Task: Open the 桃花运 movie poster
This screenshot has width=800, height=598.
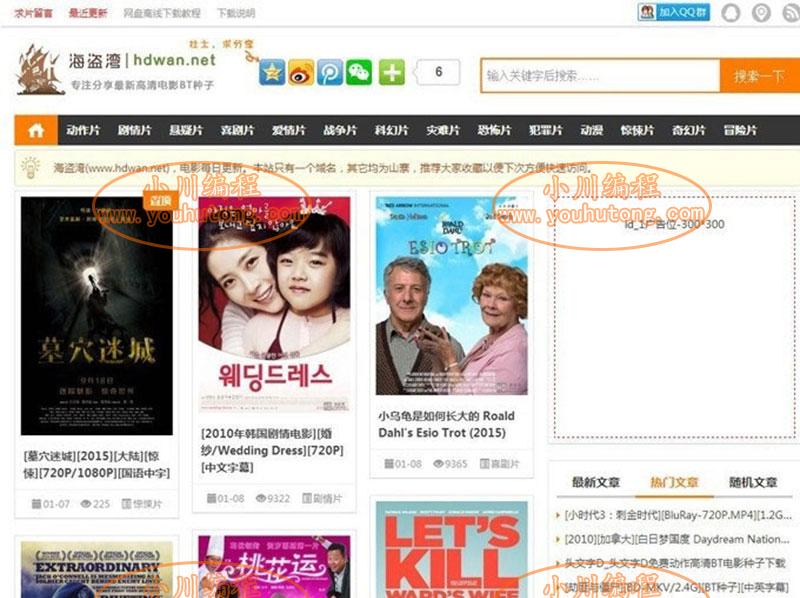Action: [x=274, y=566]
